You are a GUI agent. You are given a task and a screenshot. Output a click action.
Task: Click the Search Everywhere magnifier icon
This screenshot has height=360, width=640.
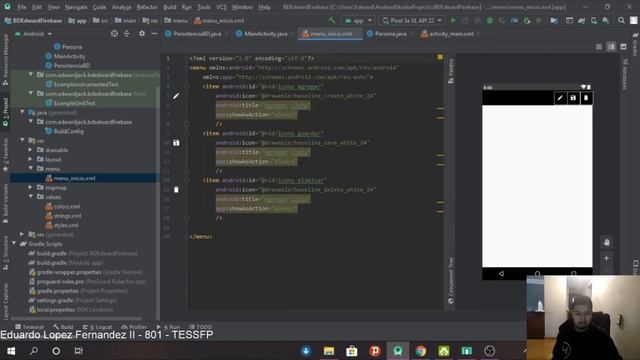(x=621, y=20)
